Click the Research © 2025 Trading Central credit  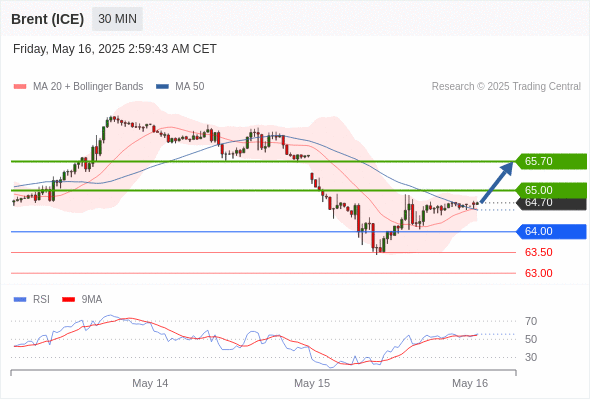pyautogui.click(x=506, y=87)
